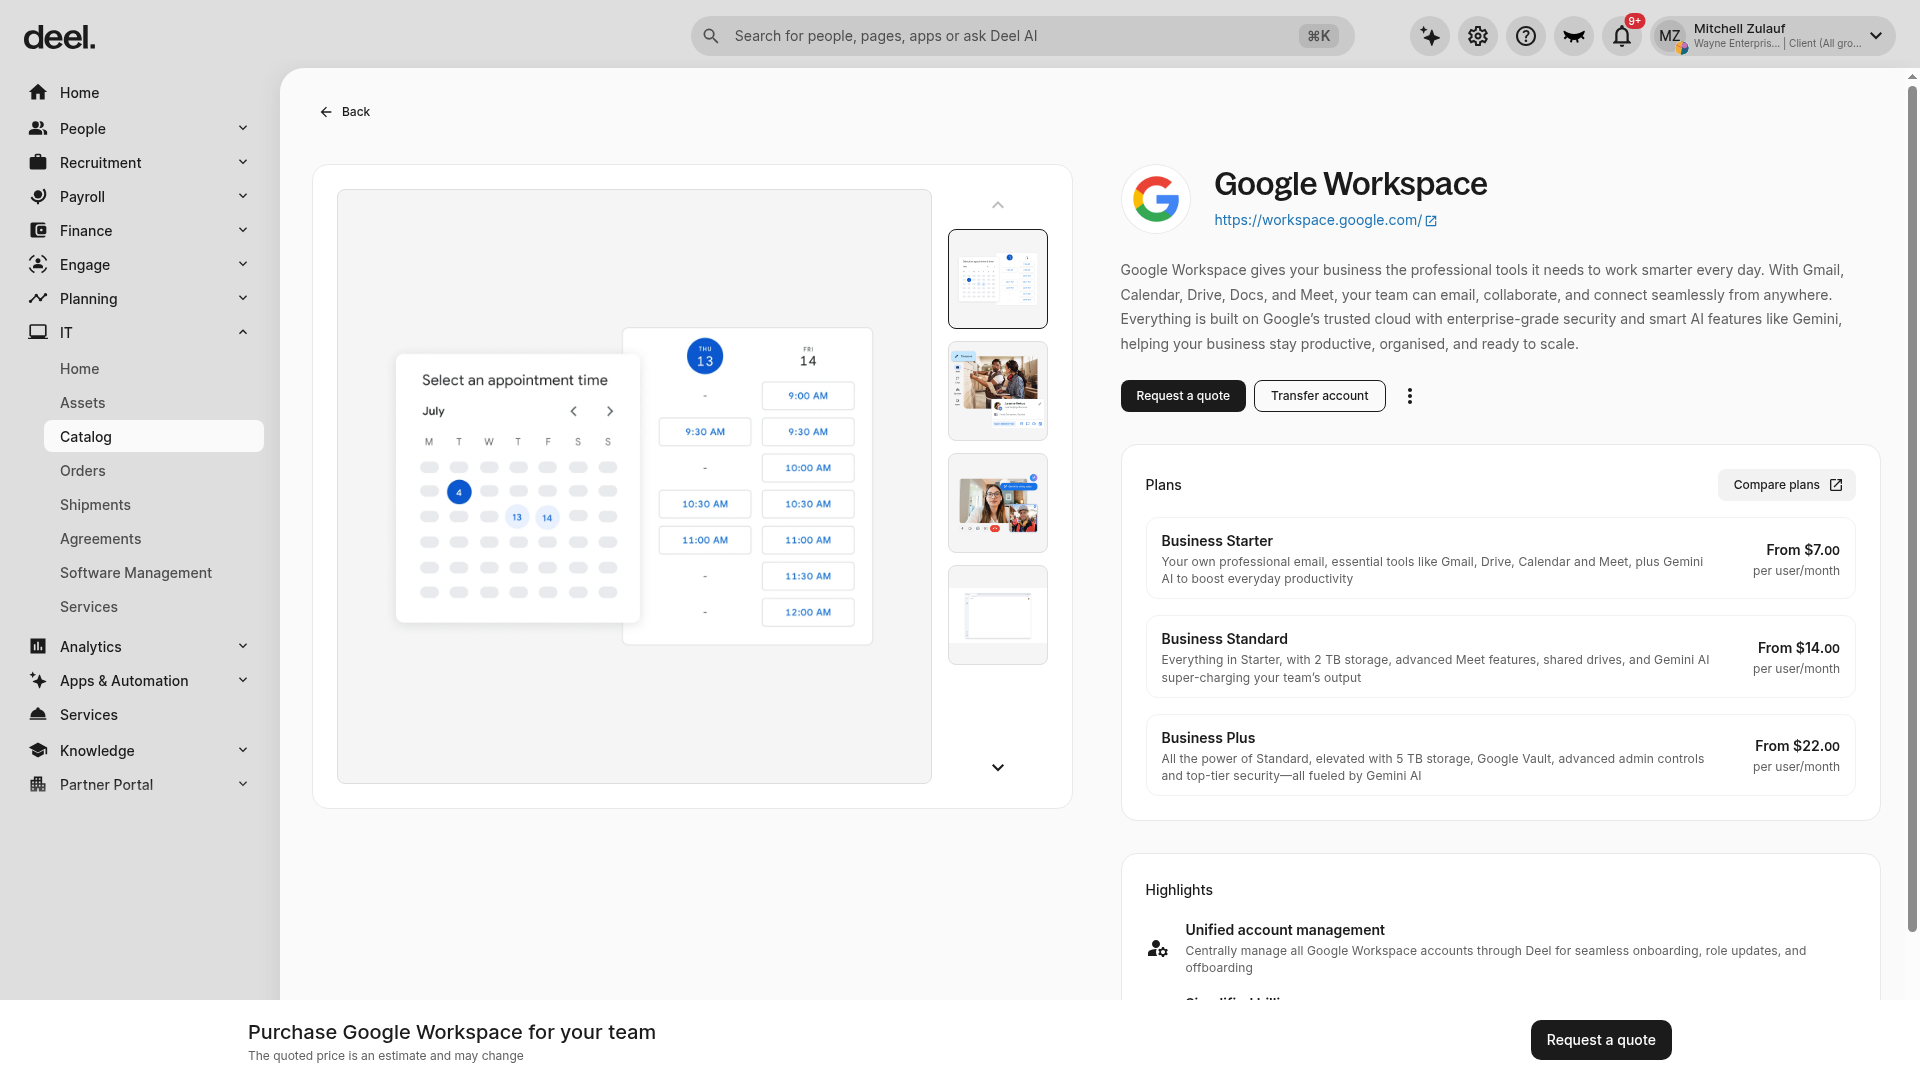Expand the Partner Portal chevron
The height and width of the screenshot is (1080, 1920).
(x=243, y=784)
